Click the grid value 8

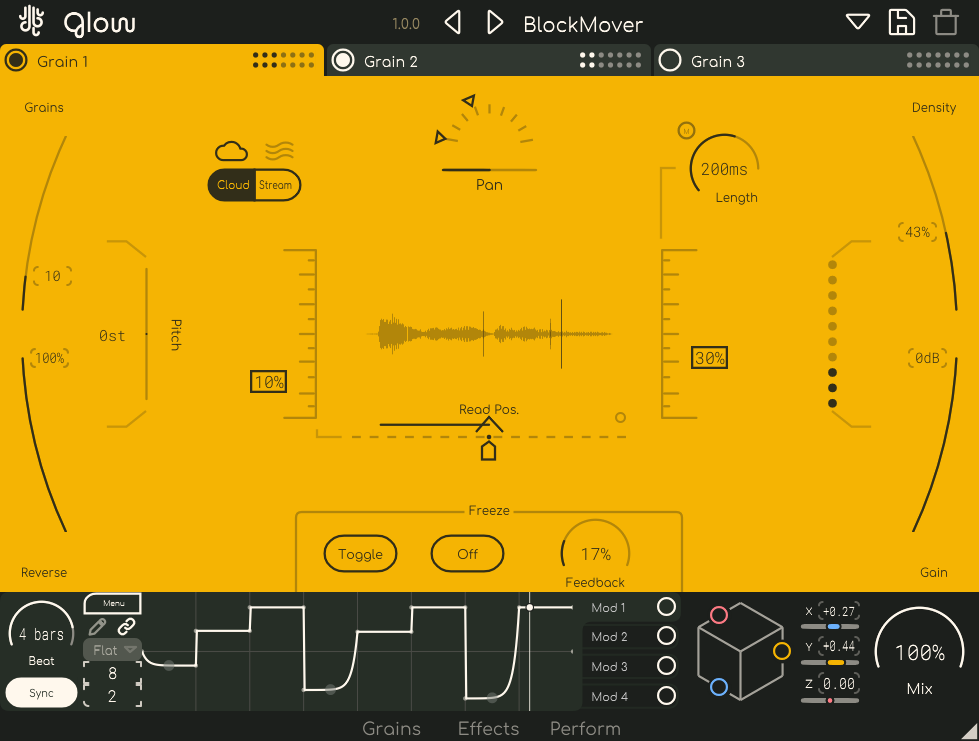click(112, 674)
